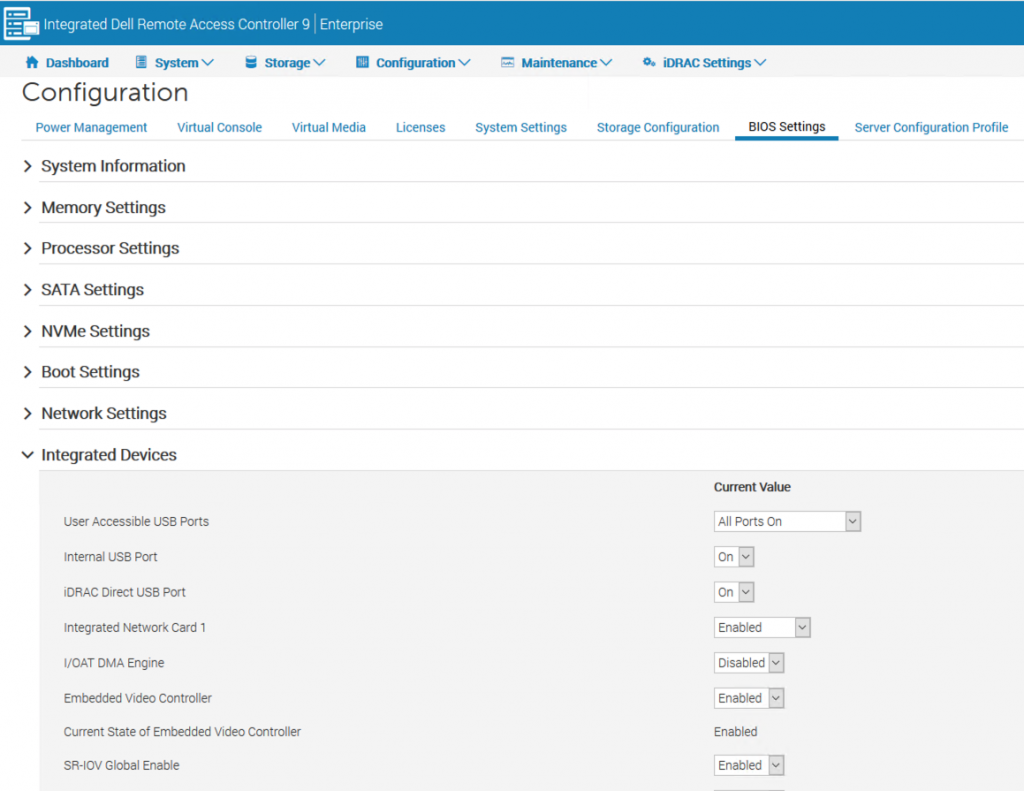Viewport: 1024px width, 791px height.
Task: Click the Enterprise edition label in header
Action: 351,24
